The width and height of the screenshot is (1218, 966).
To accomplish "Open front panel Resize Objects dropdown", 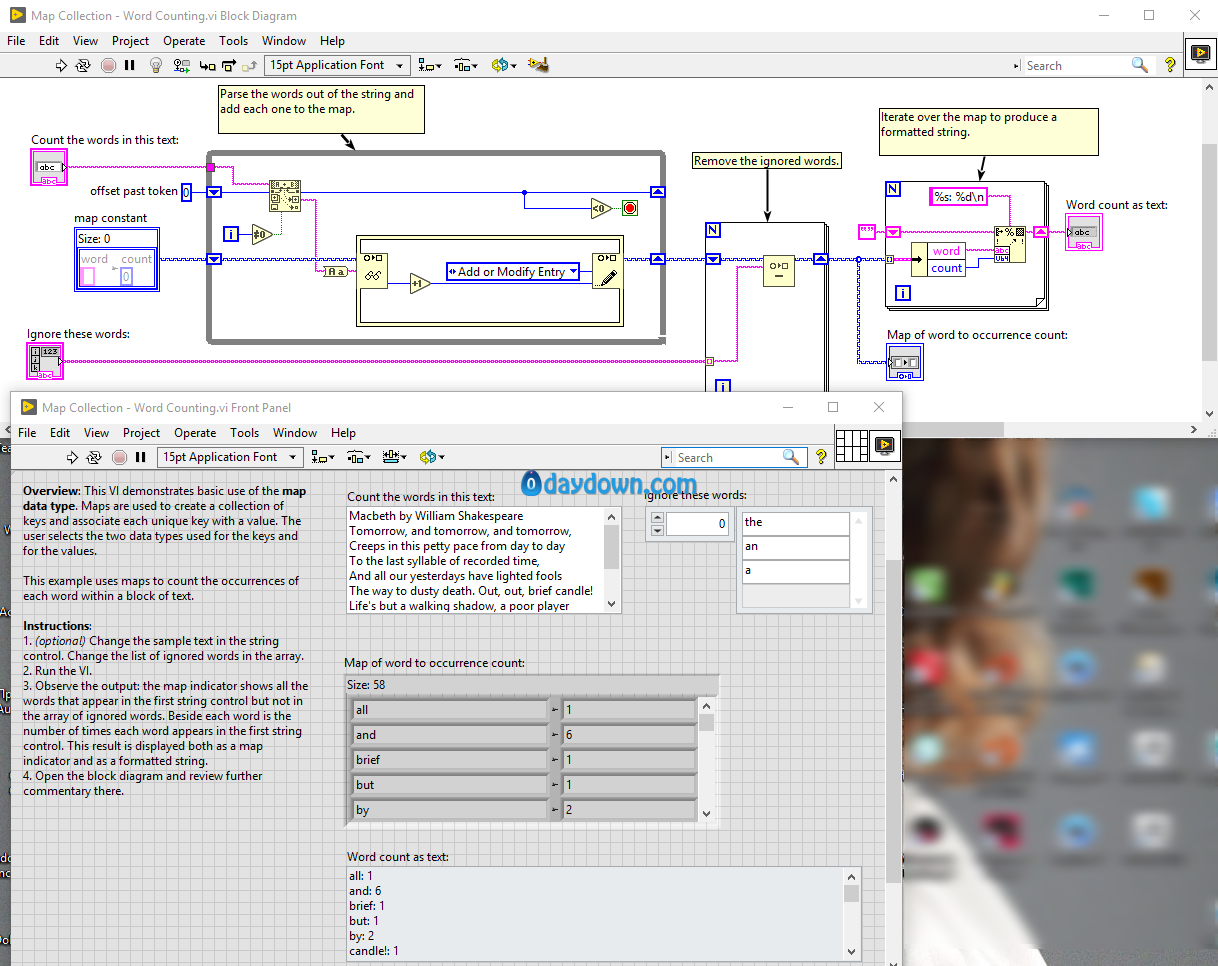I will point(395,457).
